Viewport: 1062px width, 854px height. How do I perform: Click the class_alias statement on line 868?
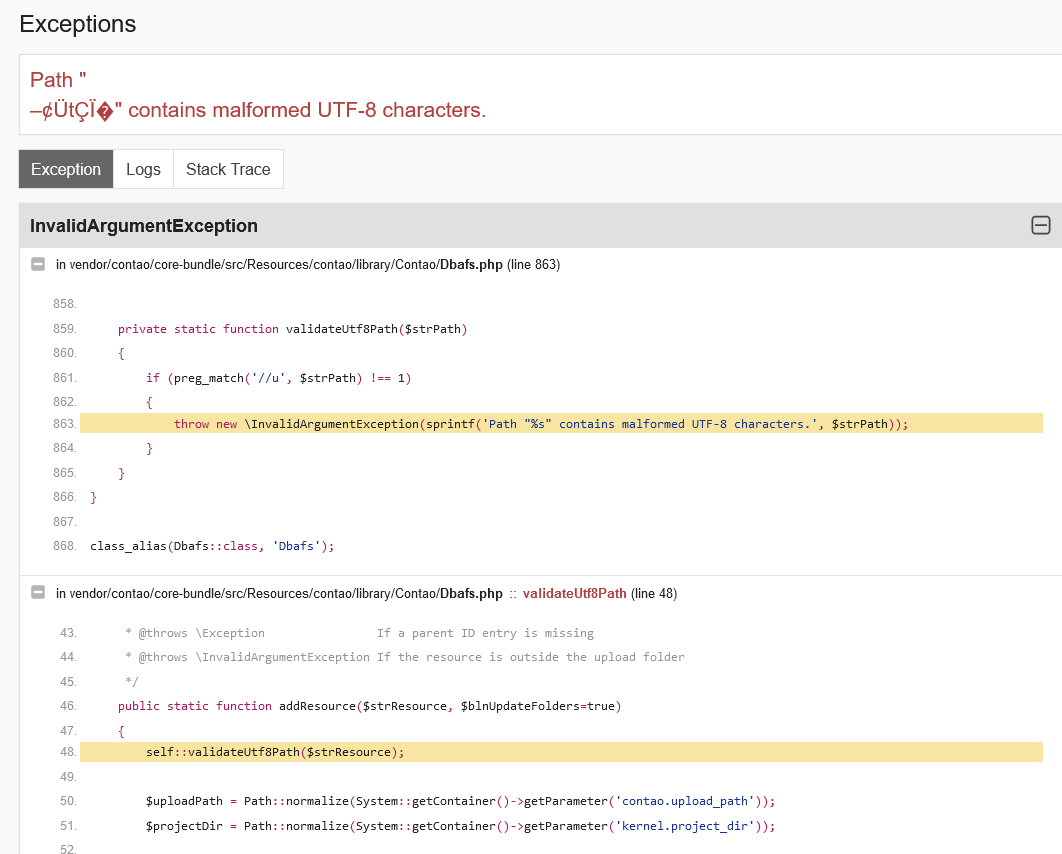[x=212, y=545]
